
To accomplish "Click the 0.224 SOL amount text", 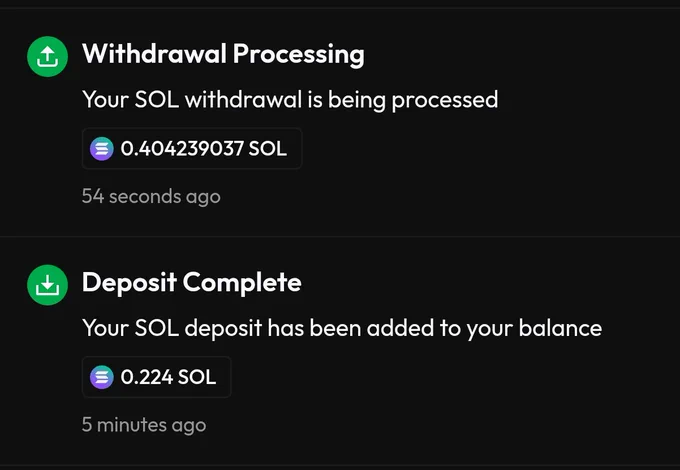I will tap(168, 377).
